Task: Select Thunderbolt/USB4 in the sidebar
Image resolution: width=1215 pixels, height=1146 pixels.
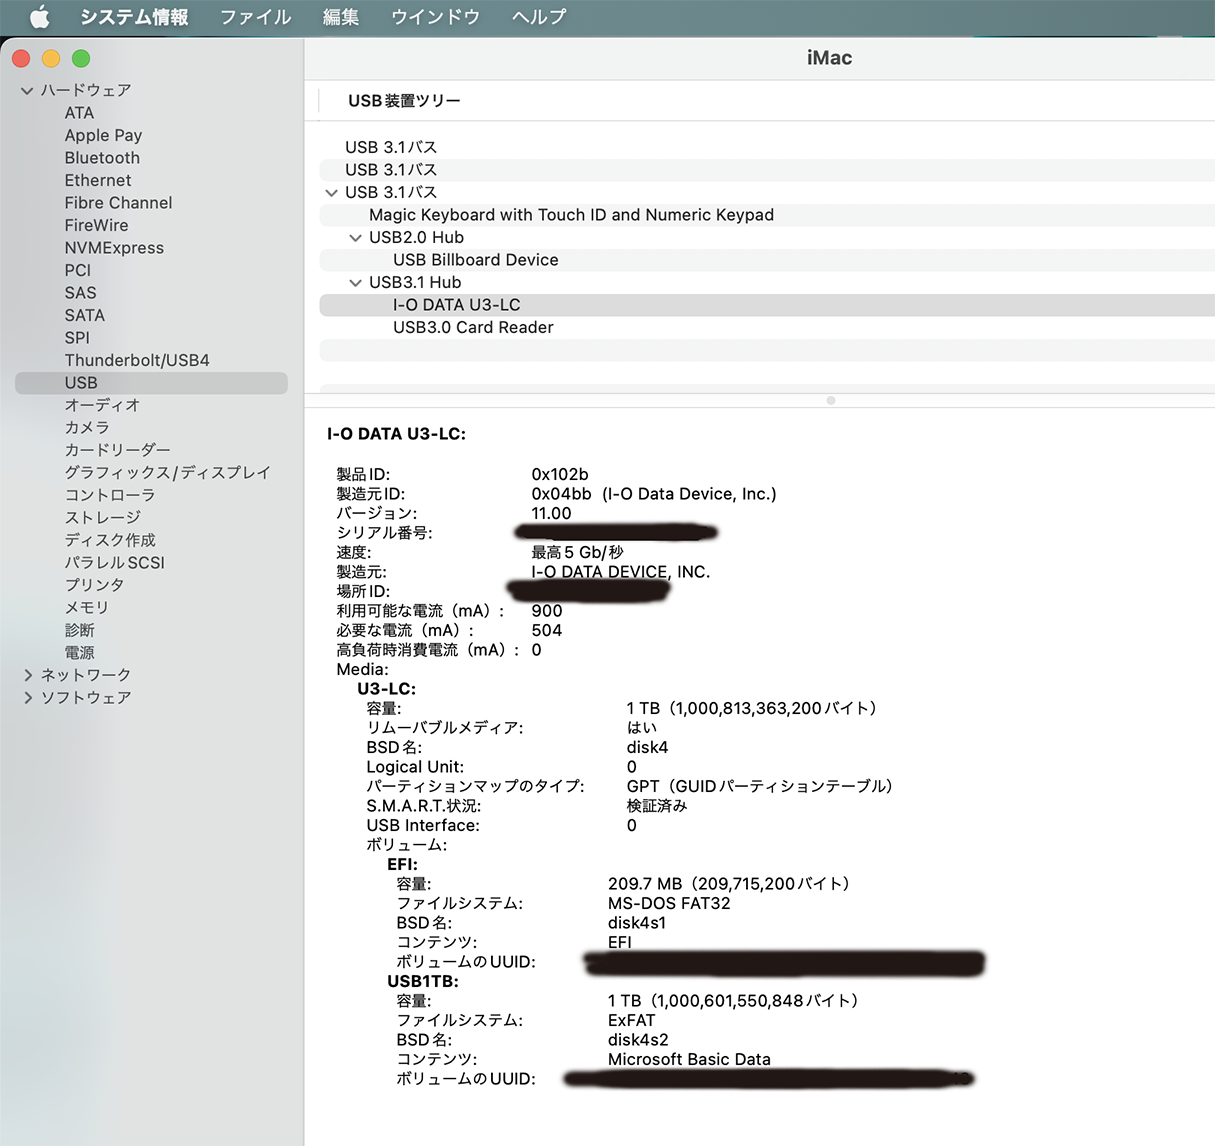Action: 137,360
